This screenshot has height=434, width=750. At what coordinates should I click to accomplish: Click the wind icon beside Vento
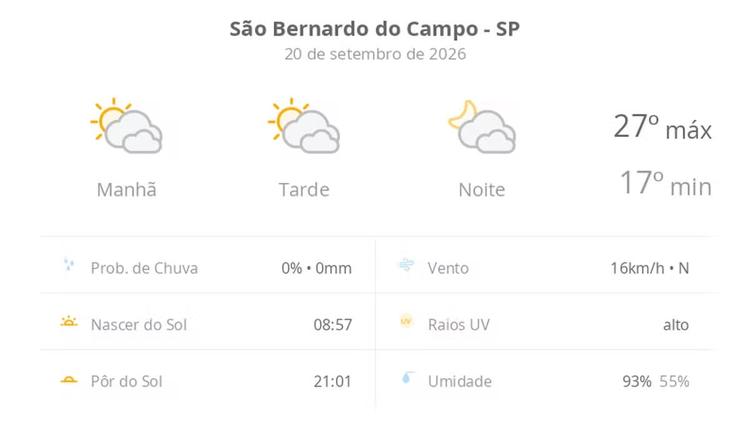pyautogui.click(x=407, y=265)
